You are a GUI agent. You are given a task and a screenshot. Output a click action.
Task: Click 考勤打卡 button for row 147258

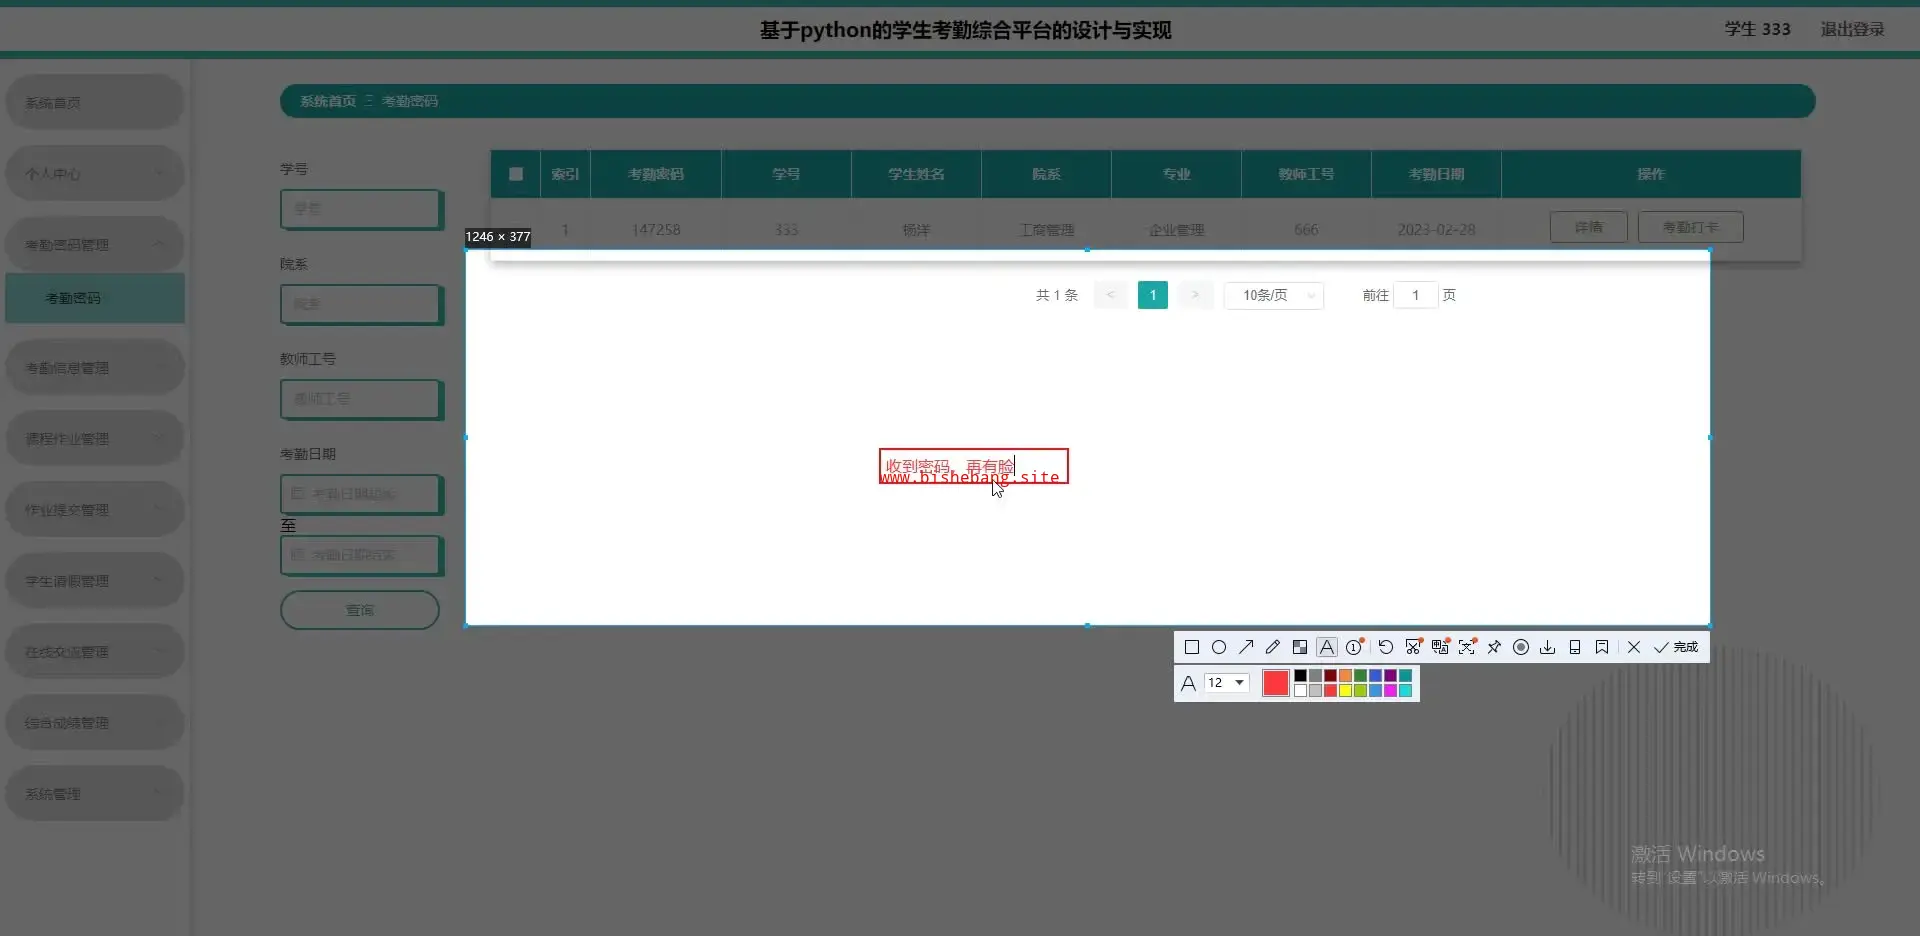[x=1690, y=227]
